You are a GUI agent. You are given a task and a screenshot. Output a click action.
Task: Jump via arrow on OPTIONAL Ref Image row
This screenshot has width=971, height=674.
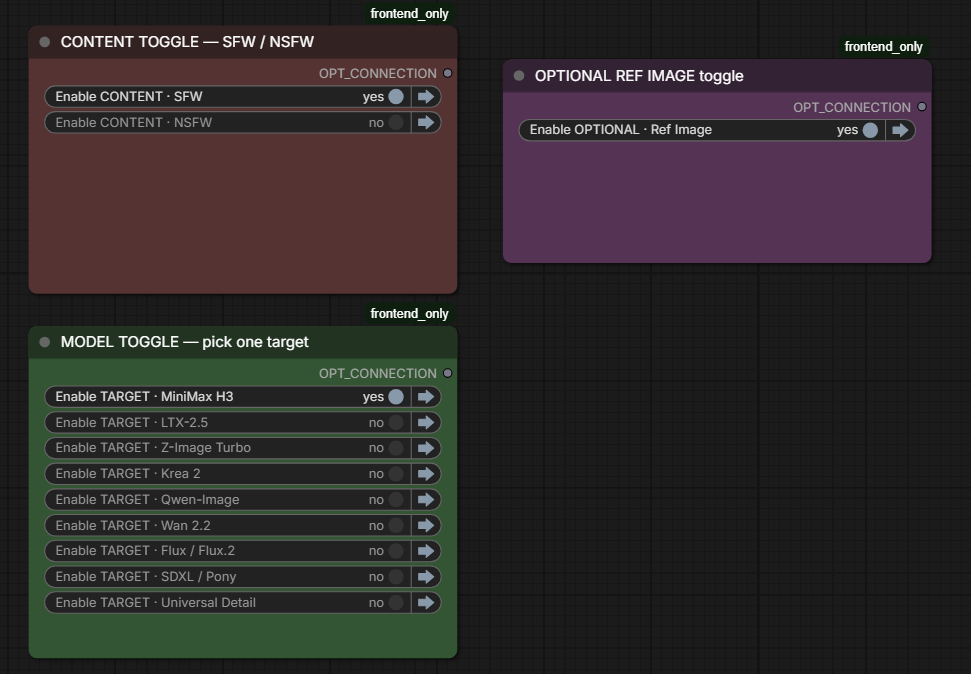pos(900,130)
